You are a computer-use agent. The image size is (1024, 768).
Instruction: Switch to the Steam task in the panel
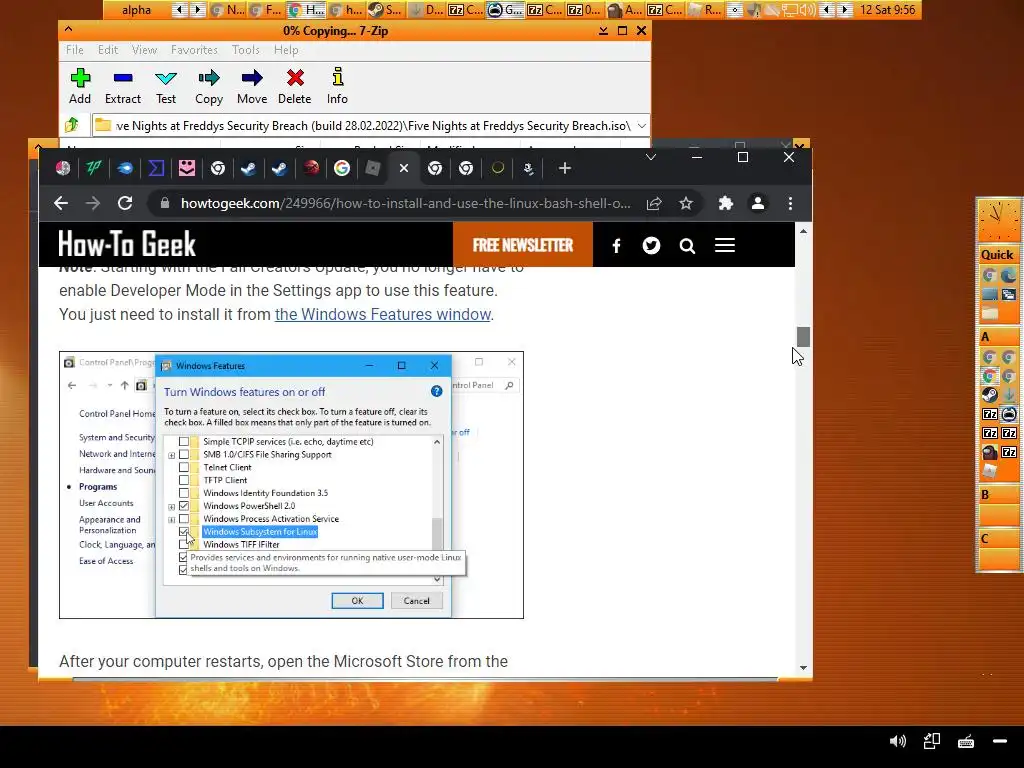tap(385, 10)
